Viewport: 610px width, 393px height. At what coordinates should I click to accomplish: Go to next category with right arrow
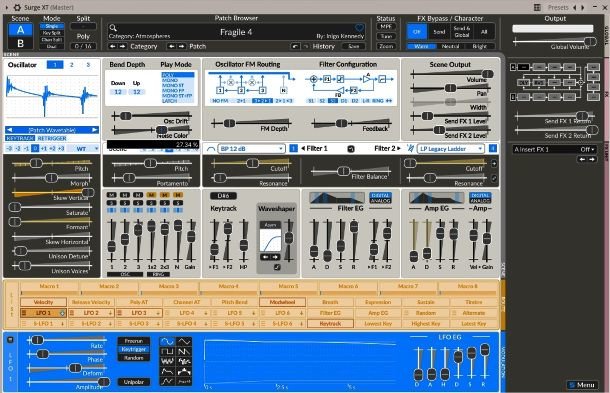[122, 46]
